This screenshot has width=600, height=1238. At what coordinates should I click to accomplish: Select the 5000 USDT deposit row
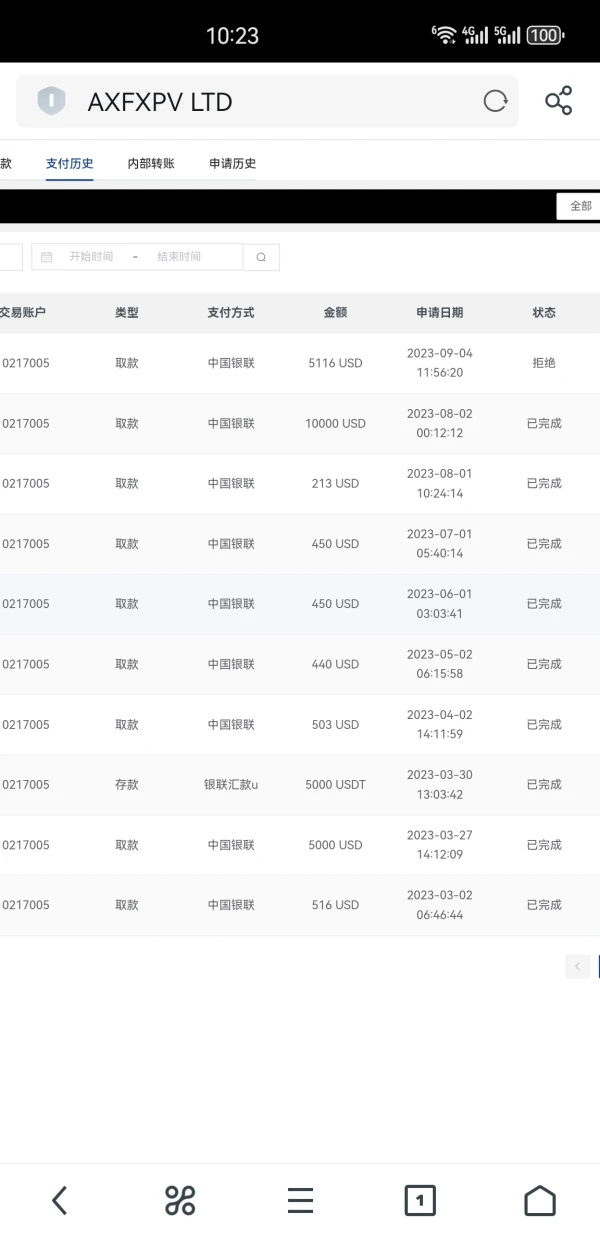pyautogui.click(x=335, y=785)
